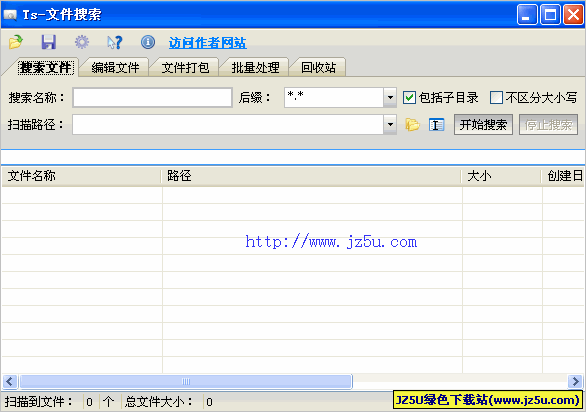Click the 创建日 column header
Viewport: 586px width, 412px height.
point(563,176)
